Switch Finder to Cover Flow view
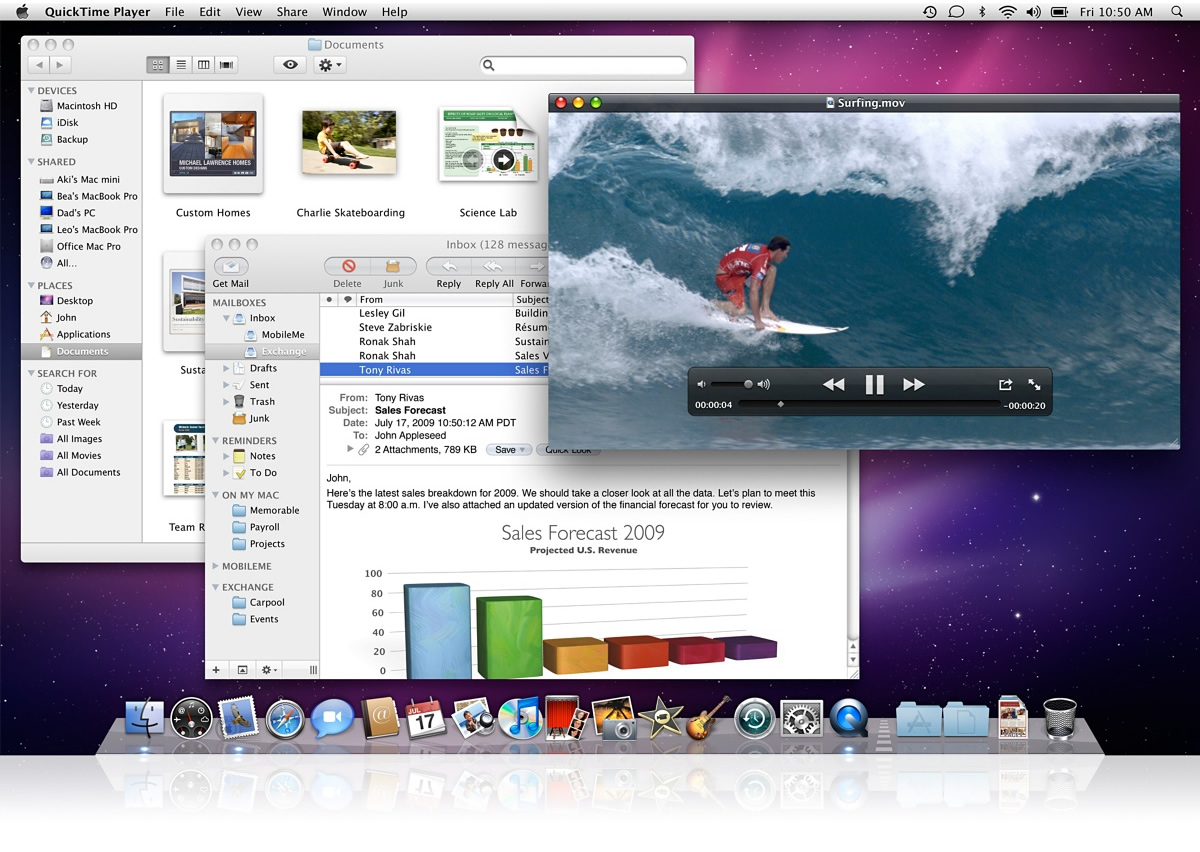The image size is (1200, 852). [x=227, y=65]
